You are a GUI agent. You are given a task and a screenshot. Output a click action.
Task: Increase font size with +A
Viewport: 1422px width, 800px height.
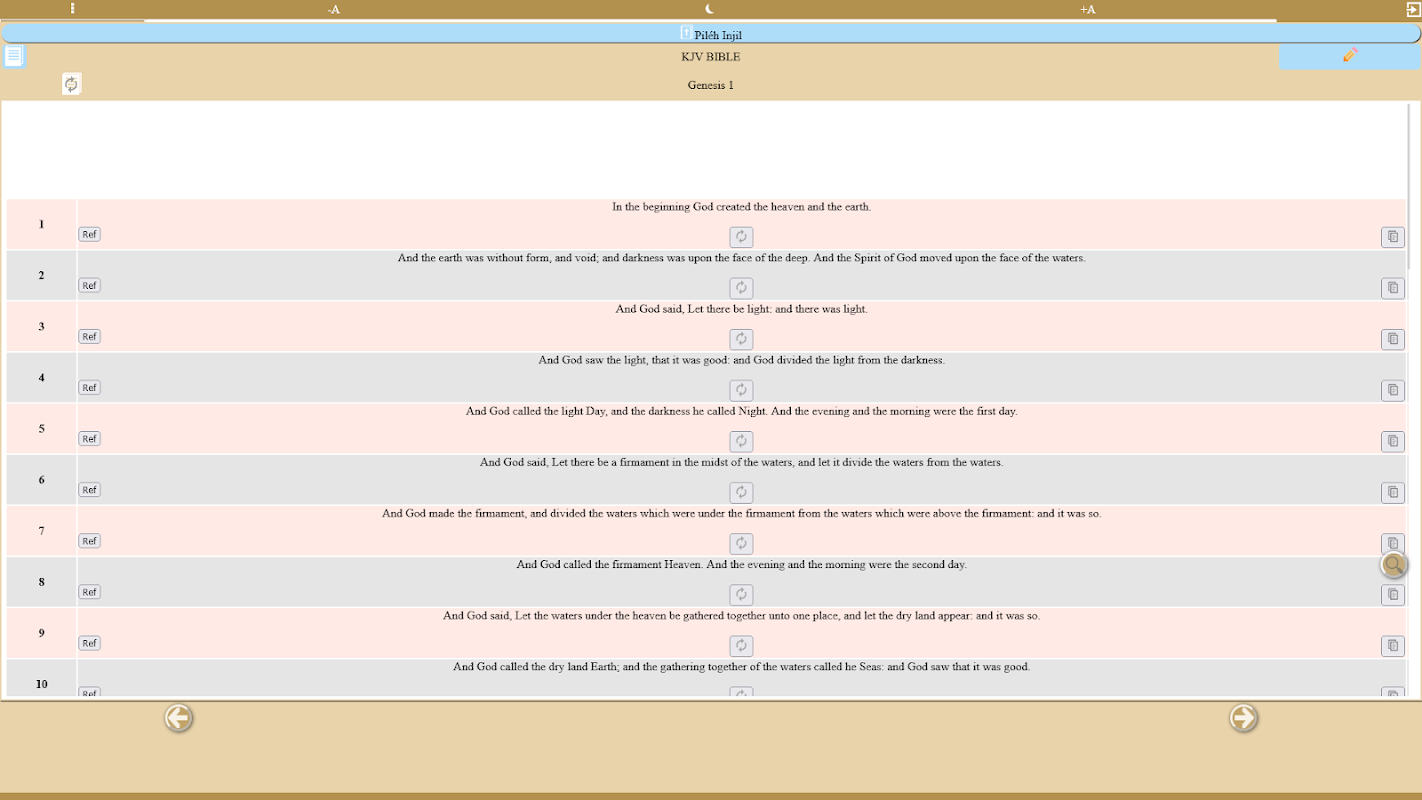pos(1088,10)
